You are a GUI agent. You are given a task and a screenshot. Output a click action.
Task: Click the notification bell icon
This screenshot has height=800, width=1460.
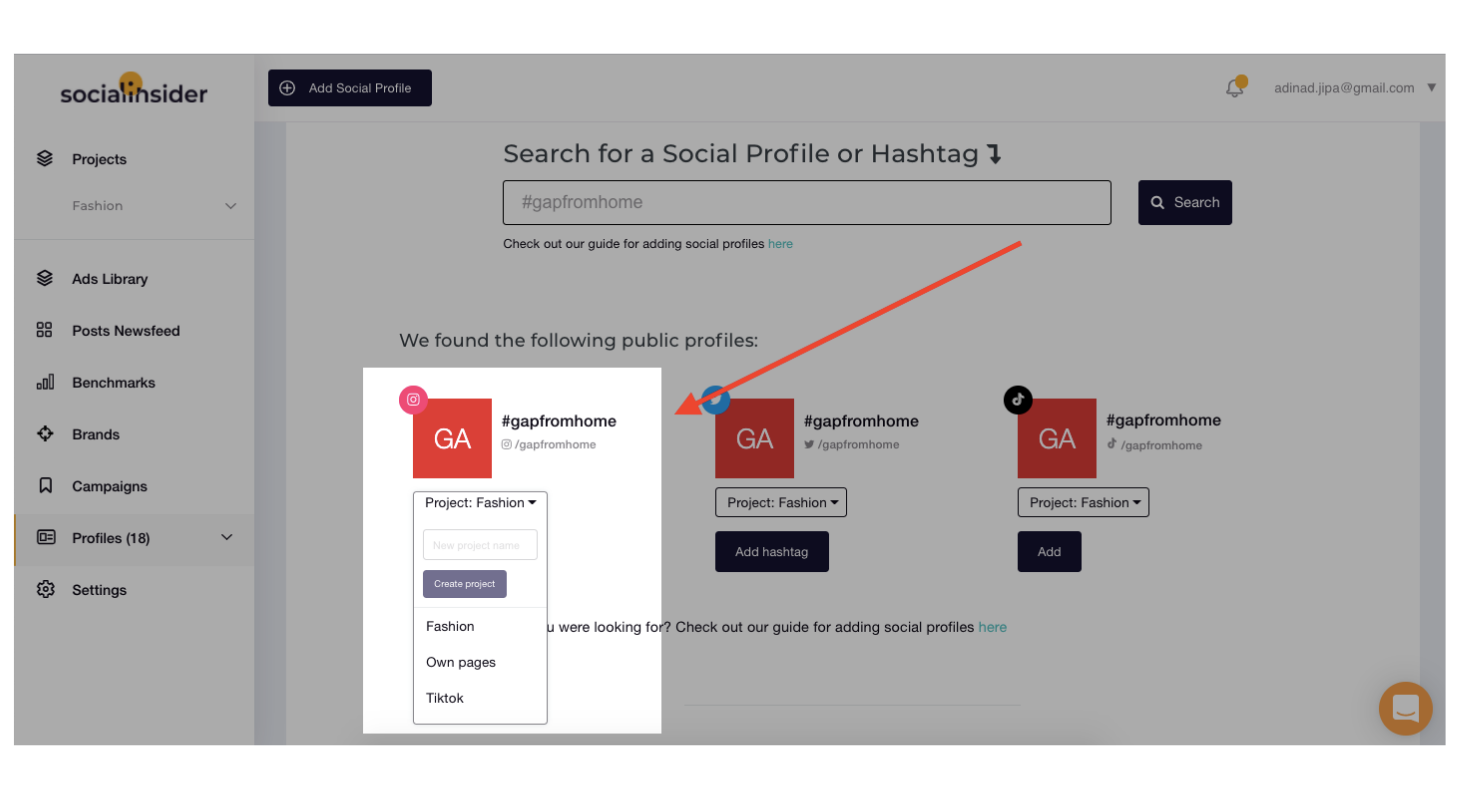1235,87
